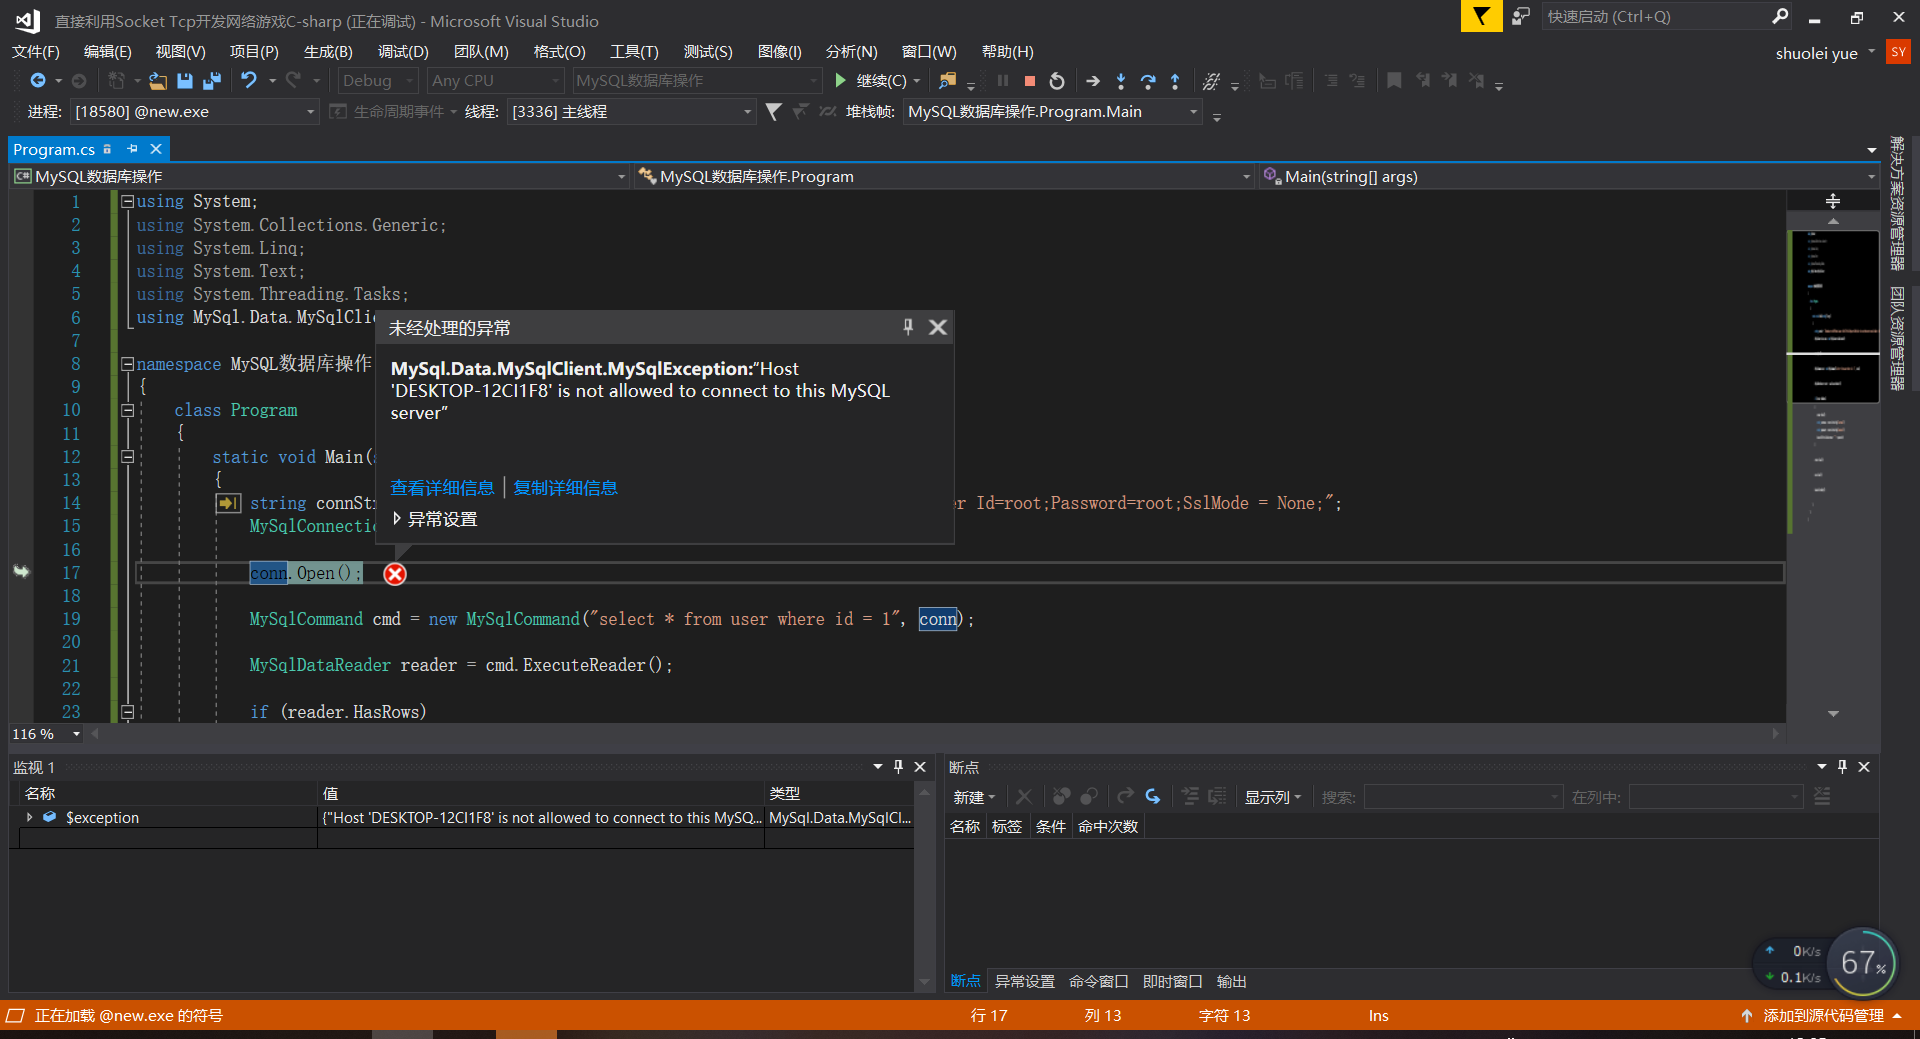Switch to the 异常设置 bottom tab
Viewport: 1920px width, 1039px height.
click(1024, 982)
